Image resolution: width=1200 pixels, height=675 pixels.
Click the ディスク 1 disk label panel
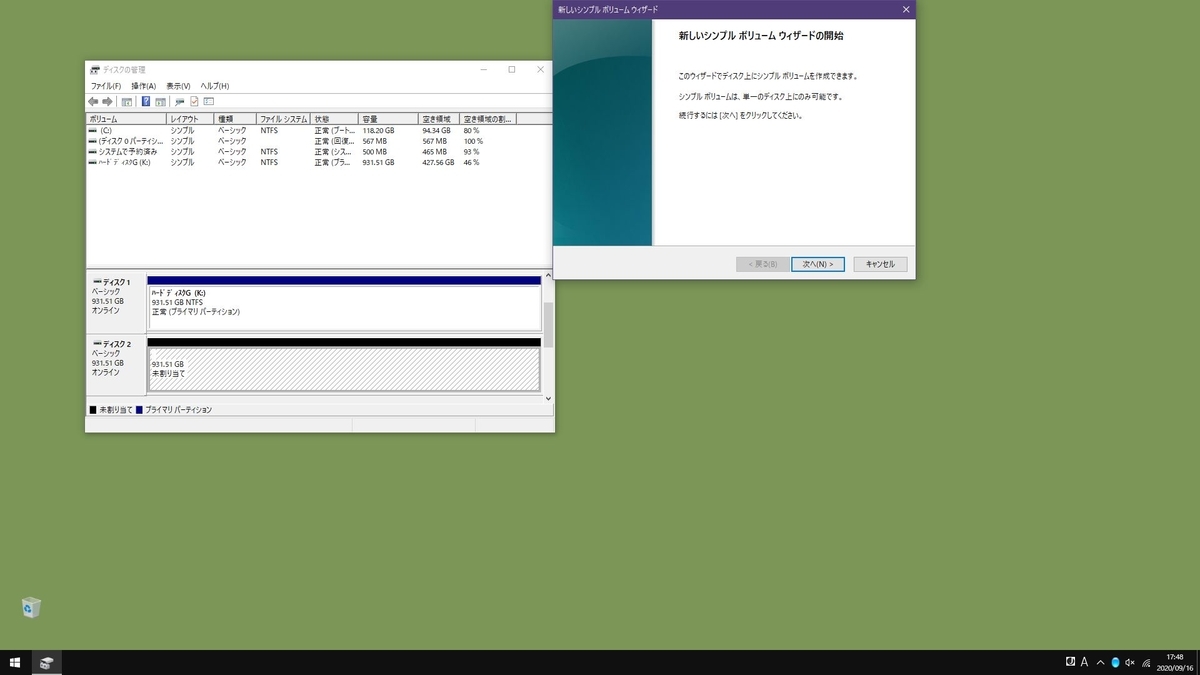[x=116, y=302]
